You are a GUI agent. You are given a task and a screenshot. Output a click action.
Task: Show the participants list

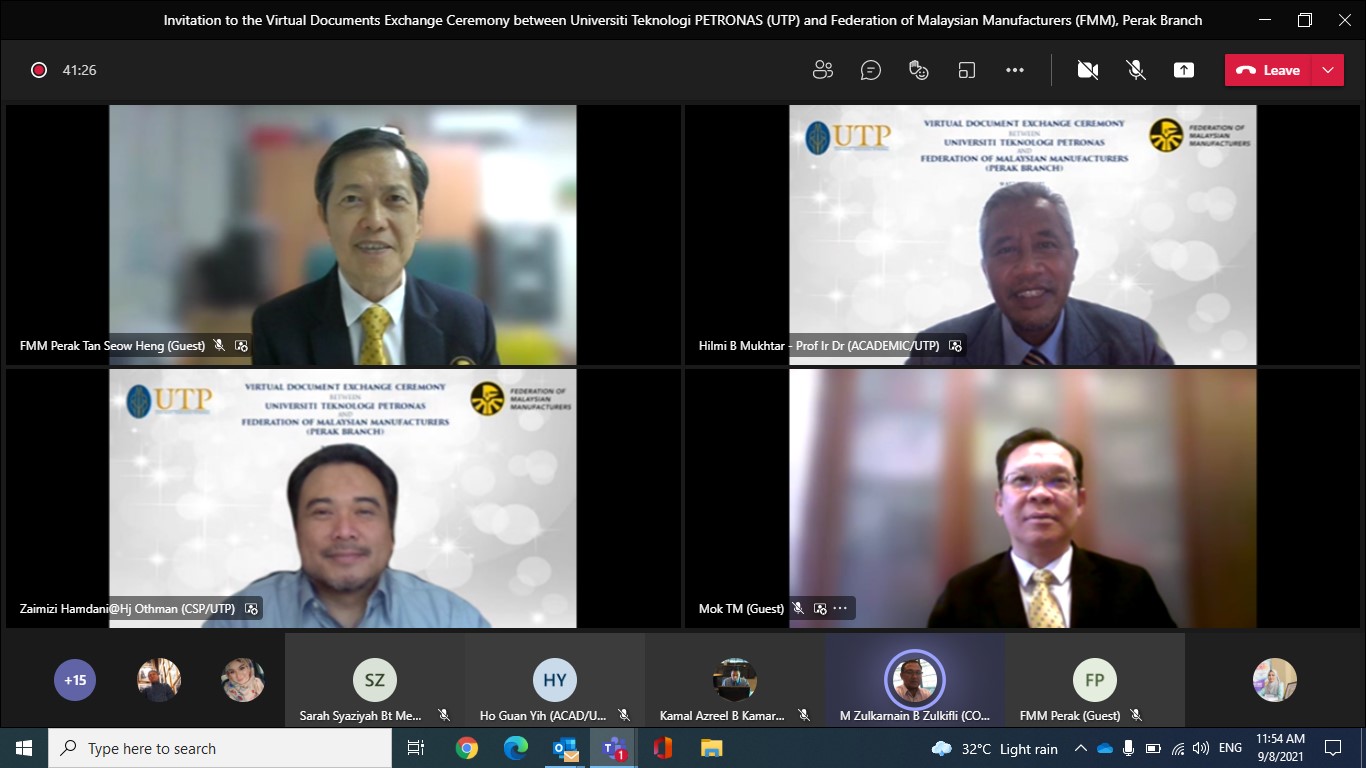(x=823, y=70)
